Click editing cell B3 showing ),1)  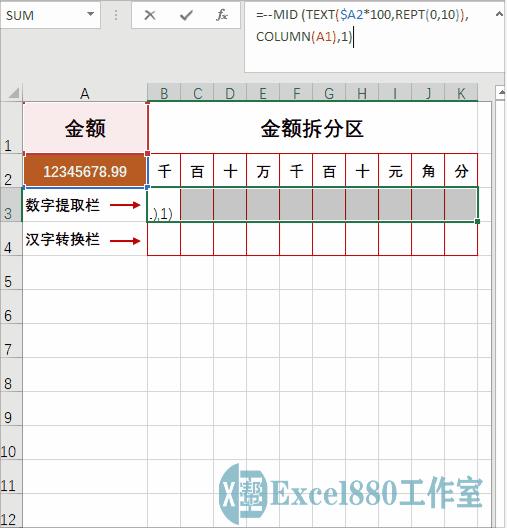(x=164, y=205)
